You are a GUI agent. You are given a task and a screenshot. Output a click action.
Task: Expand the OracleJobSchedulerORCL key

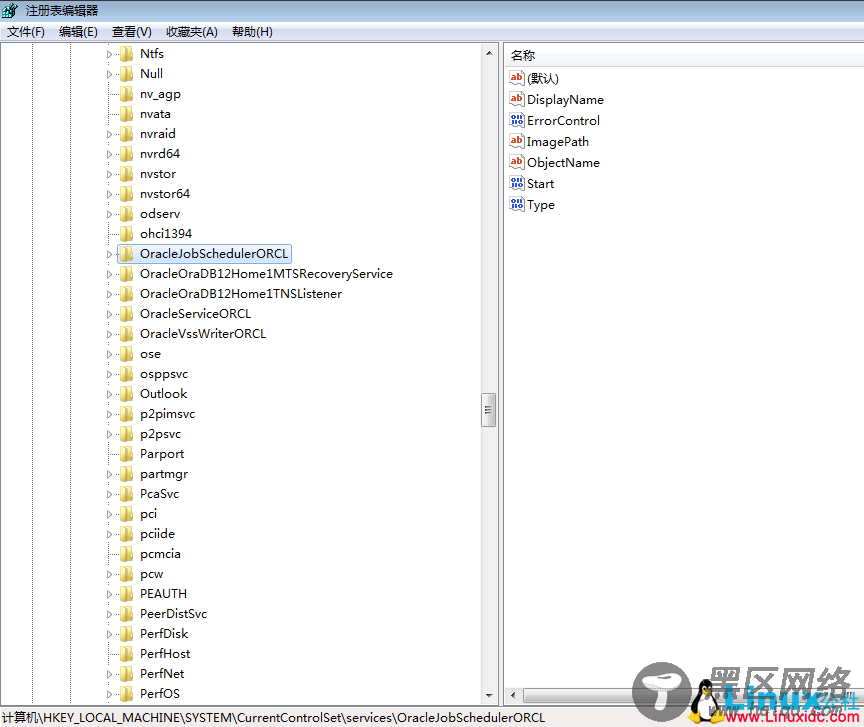point(109,254)
